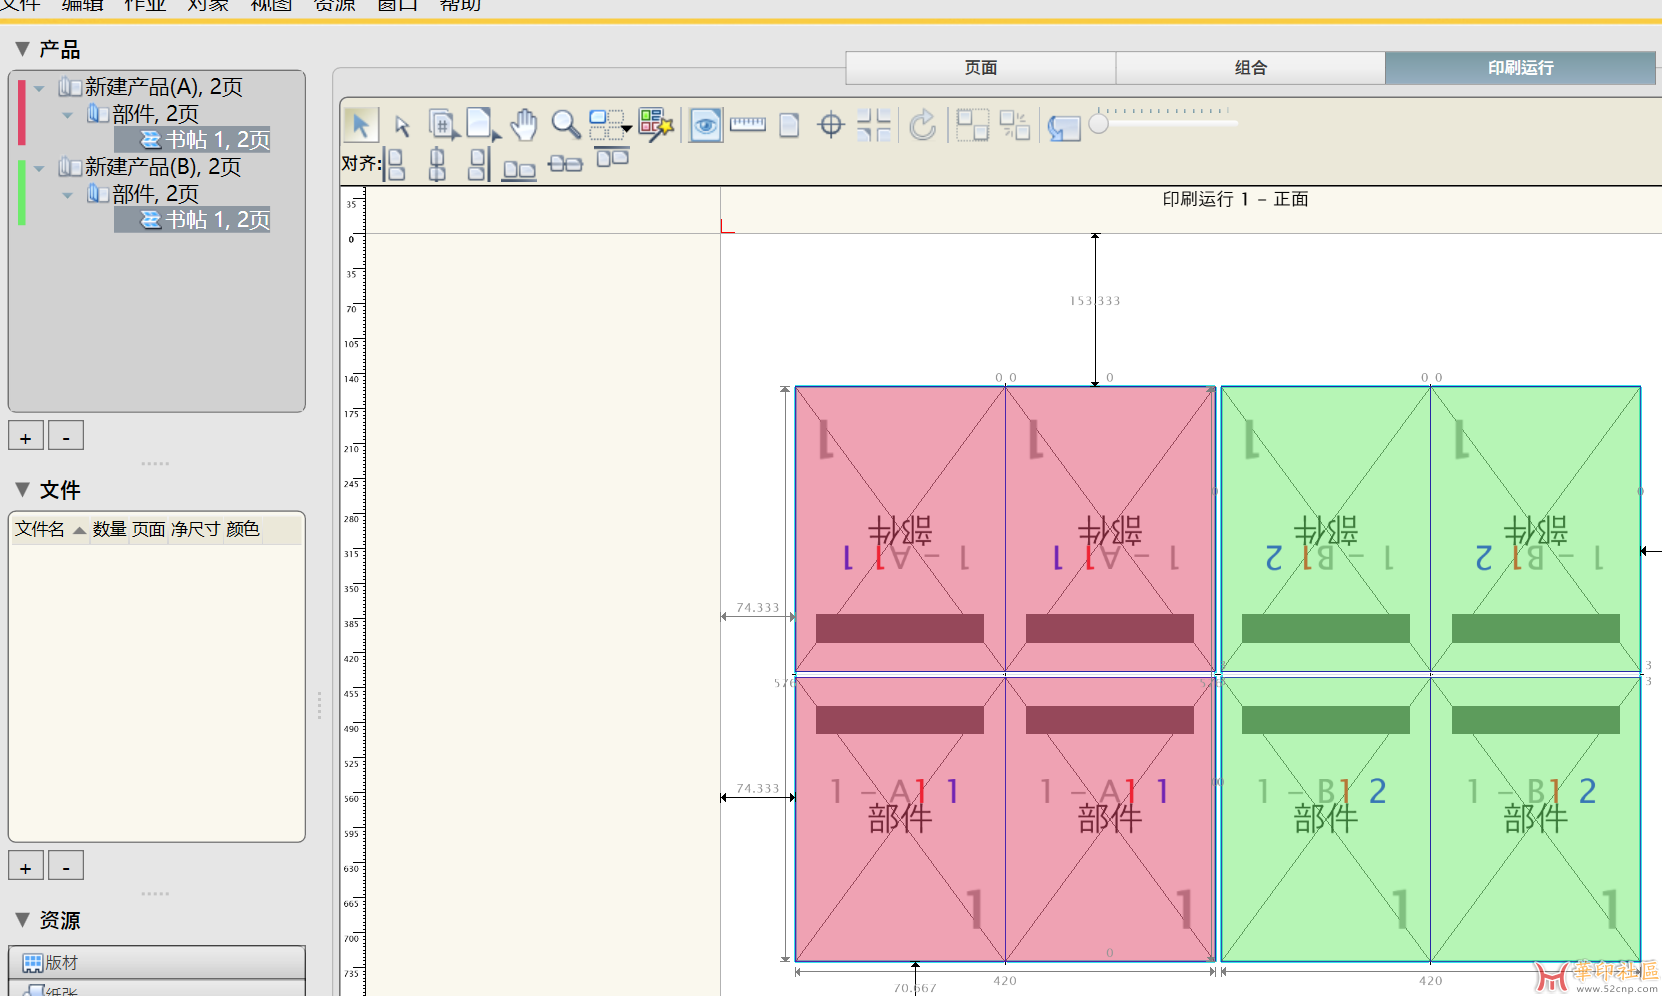Activate the magnifier zoom tool
Screen dimensions: 1662x996
(566, 125)
